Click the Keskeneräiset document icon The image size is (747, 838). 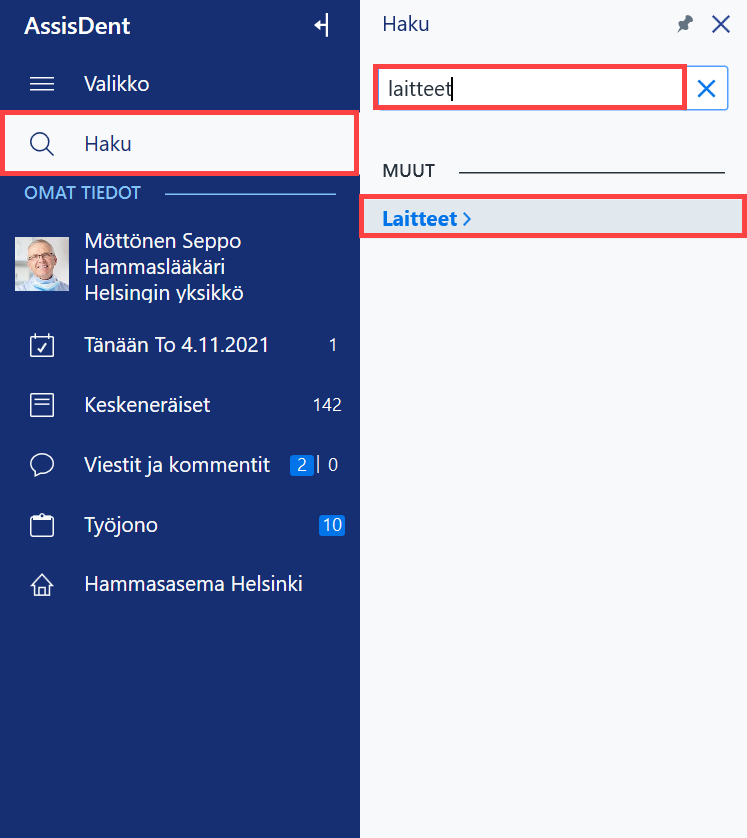[x=42, y=405]
